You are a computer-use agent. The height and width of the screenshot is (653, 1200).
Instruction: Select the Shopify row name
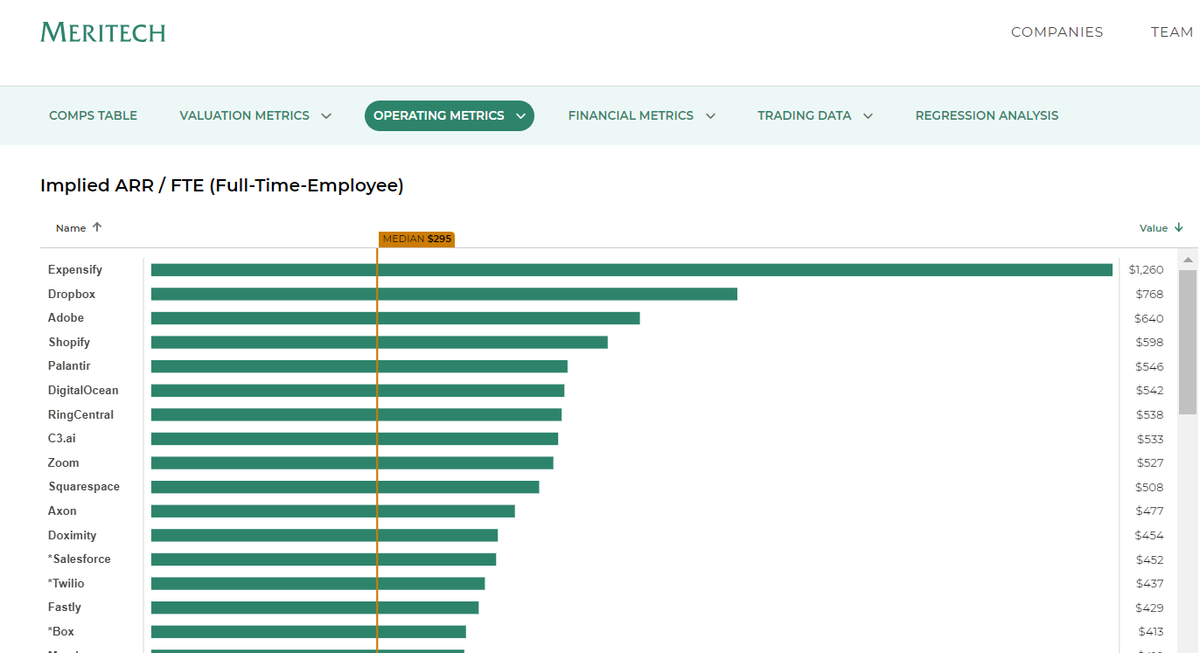(x=69, y=342)
